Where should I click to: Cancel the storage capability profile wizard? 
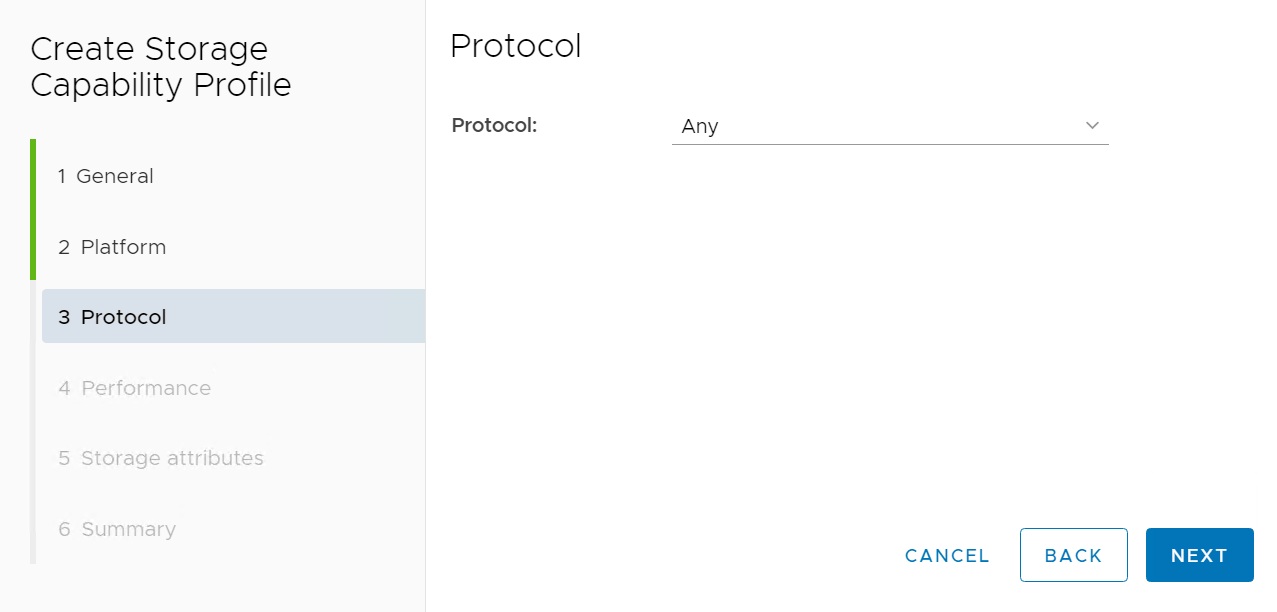coord(947,556)
